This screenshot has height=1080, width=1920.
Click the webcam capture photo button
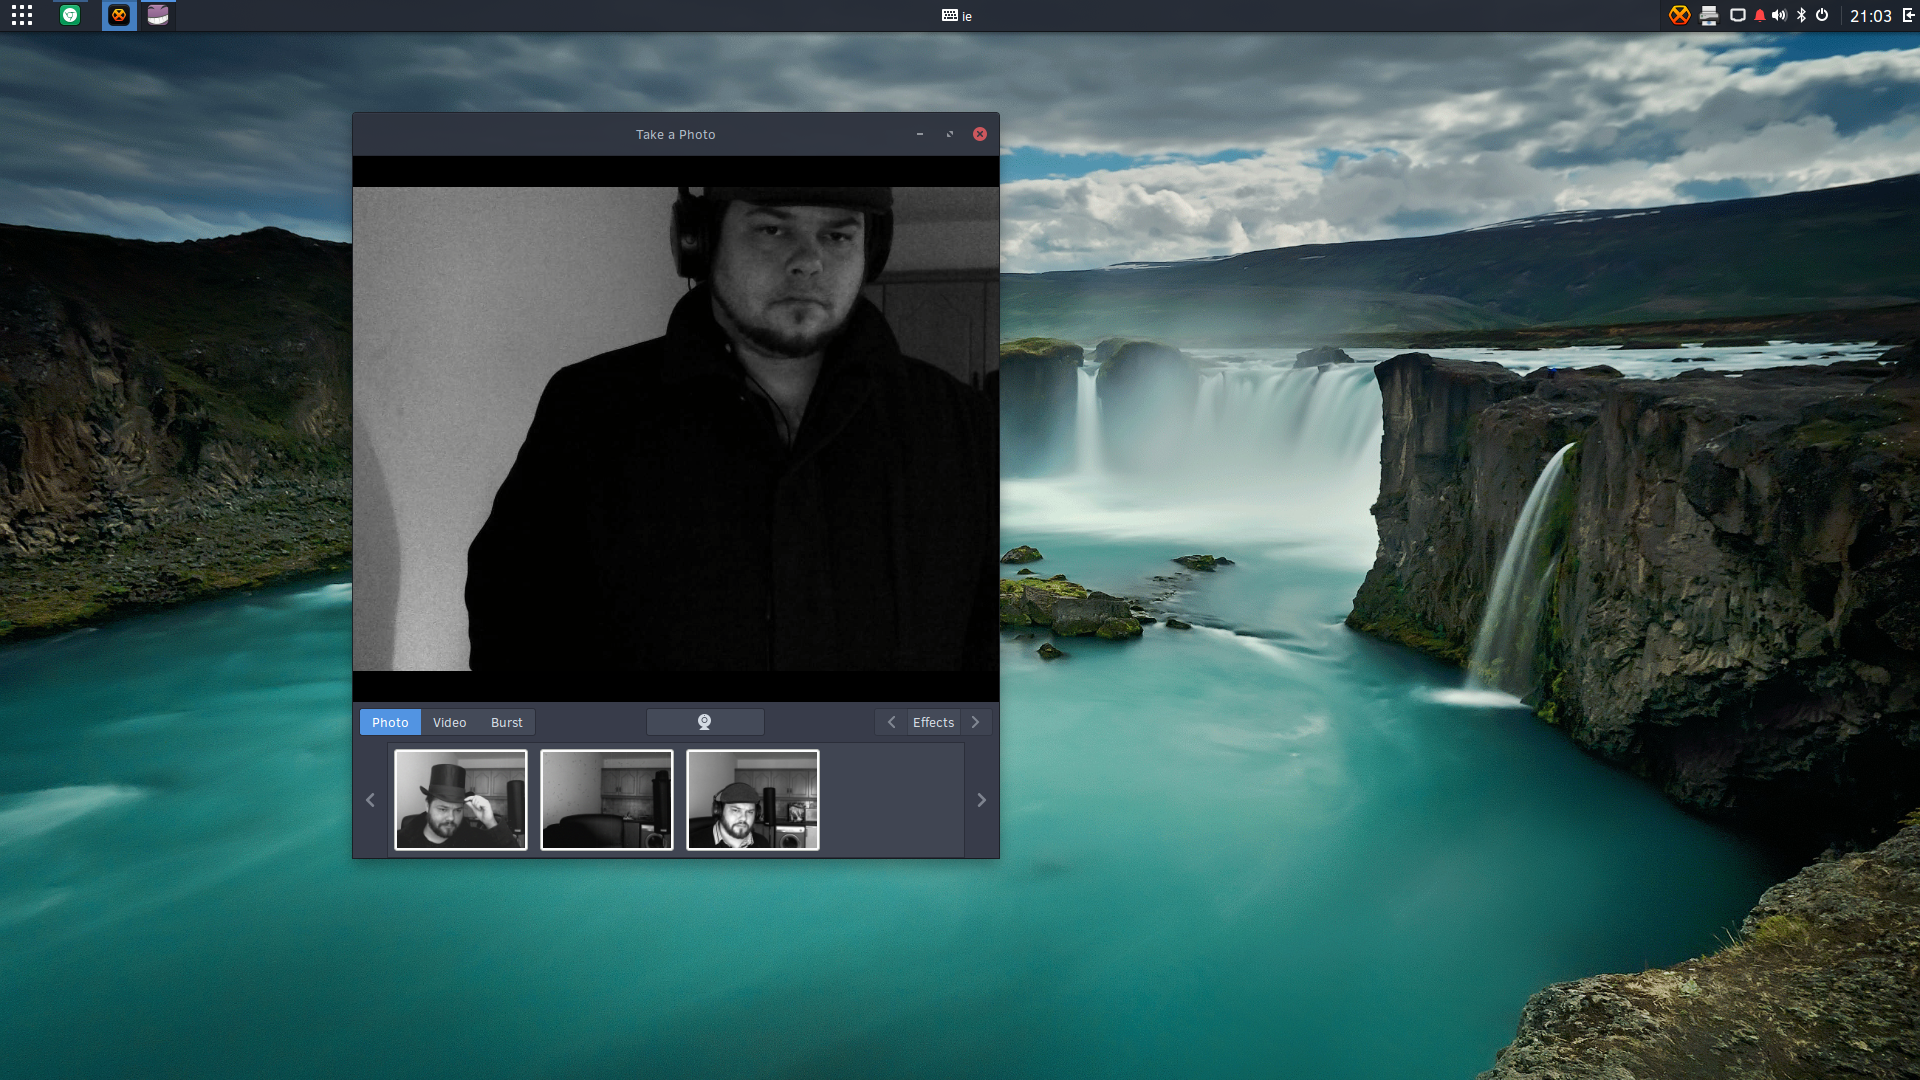point(705,722)
